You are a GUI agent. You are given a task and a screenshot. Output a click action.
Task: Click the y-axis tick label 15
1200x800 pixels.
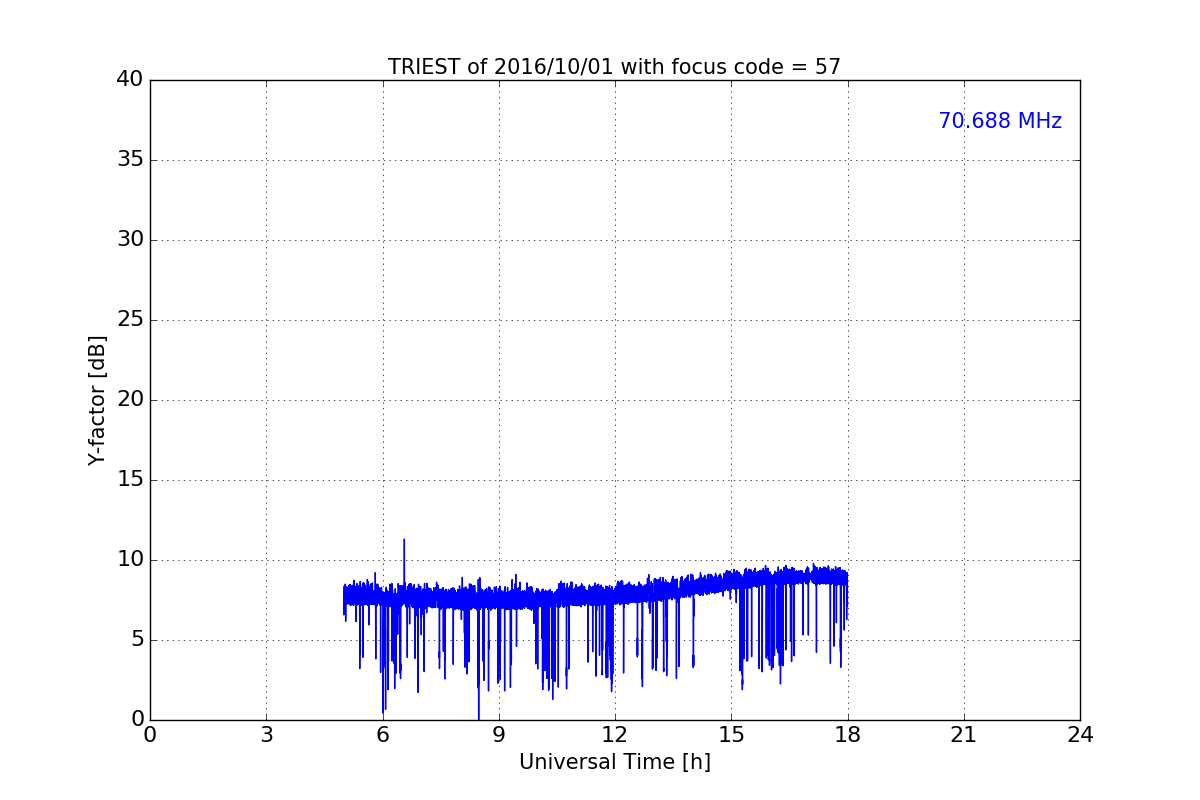(130, 480)
